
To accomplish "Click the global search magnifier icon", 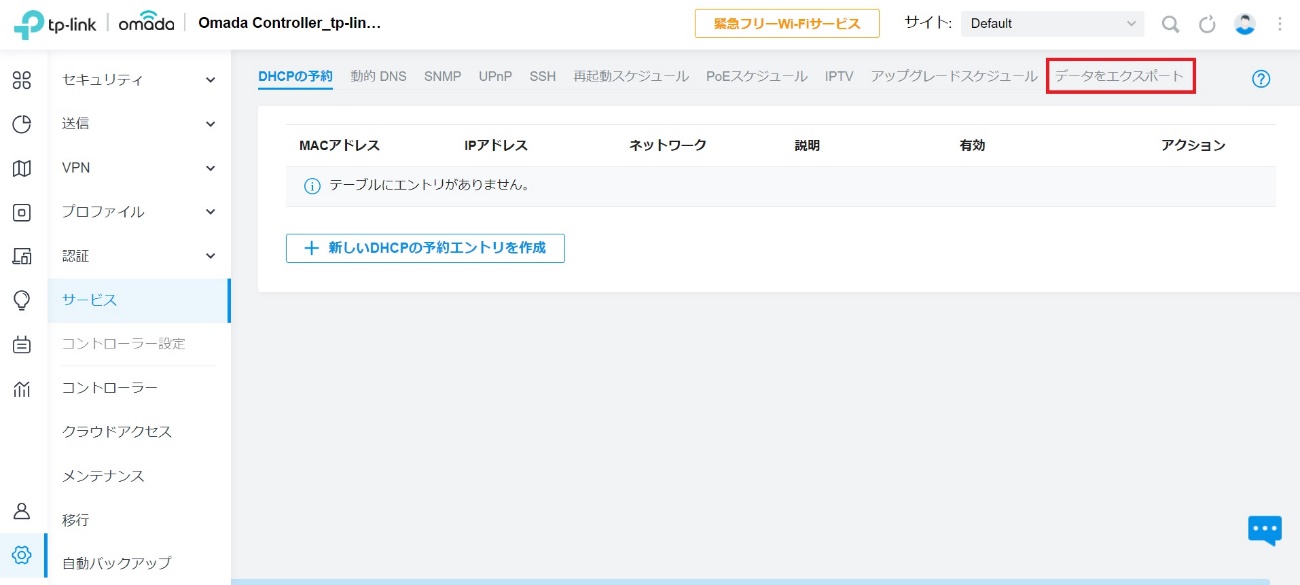I will [1169, 24].
